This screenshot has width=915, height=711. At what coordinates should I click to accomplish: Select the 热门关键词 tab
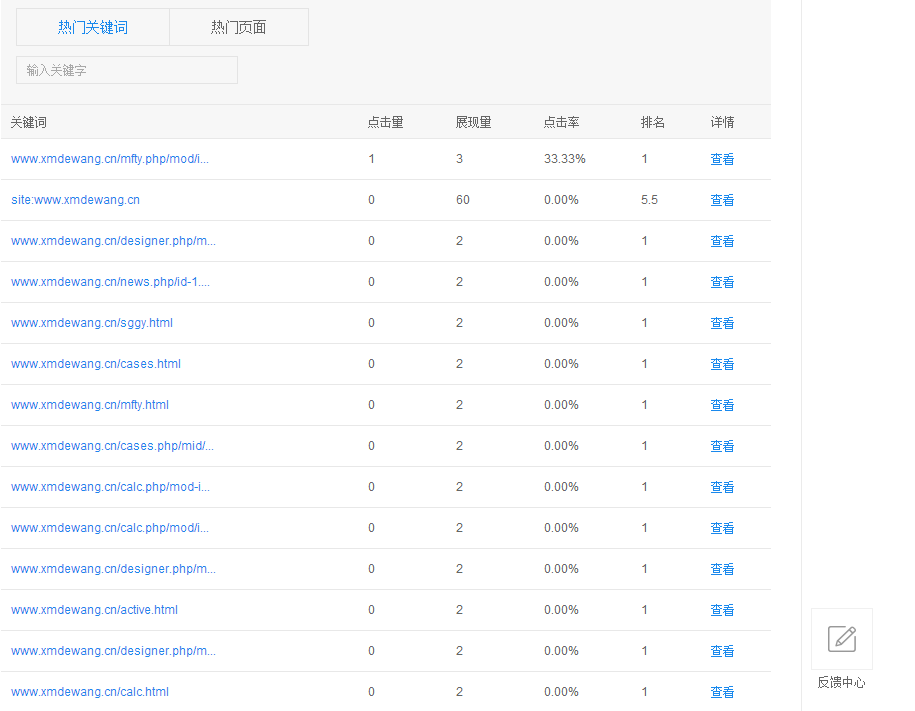pos(92,27)
